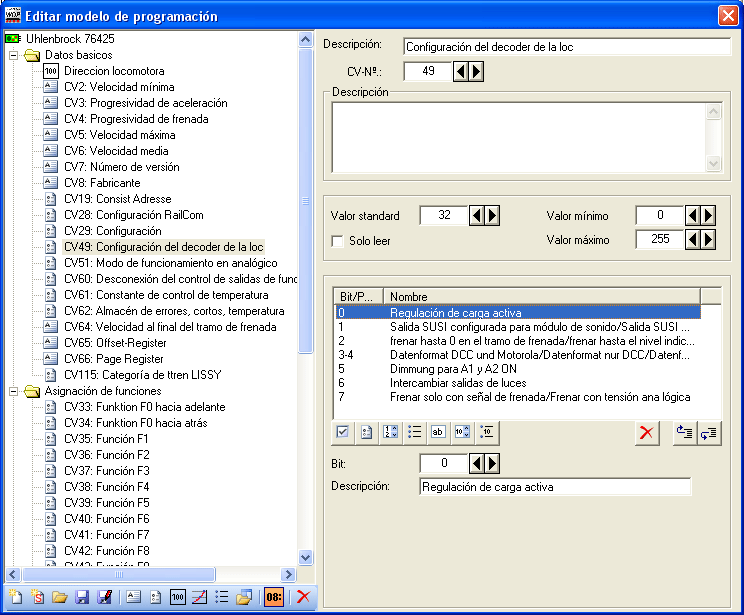Toggle the orange '08:' button
This screenshot has width=744, height=615.
[x=274, y=596]
